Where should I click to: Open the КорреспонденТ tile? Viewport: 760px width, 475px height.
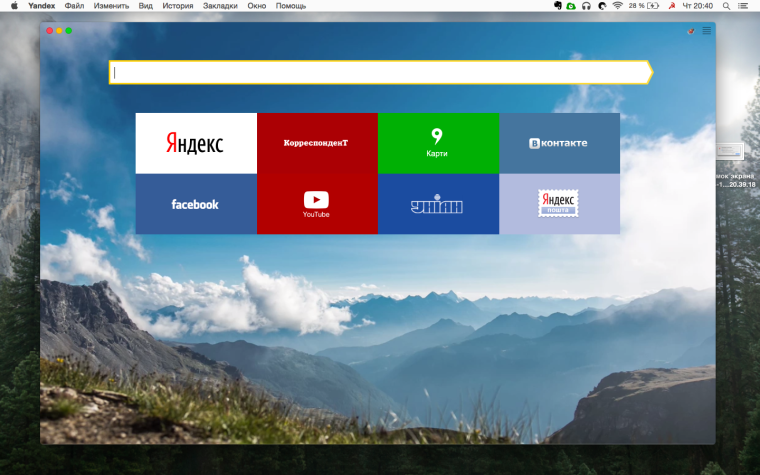317,143
